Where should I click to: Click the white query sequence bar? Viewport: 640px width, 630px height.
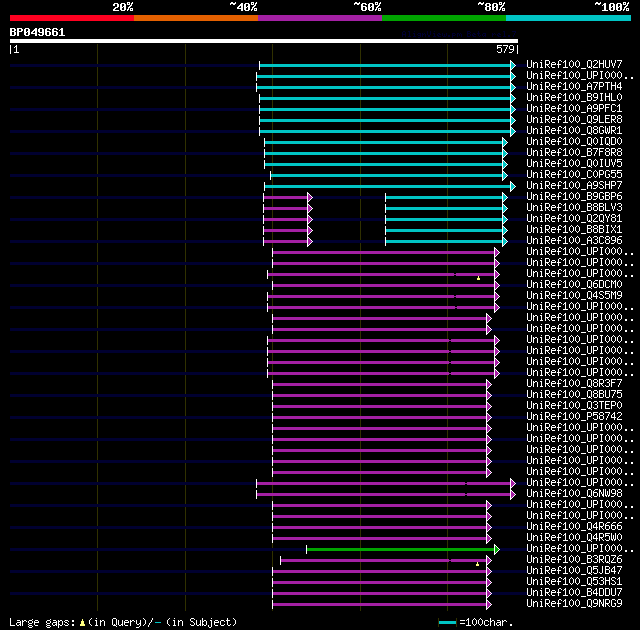[264, 41]
